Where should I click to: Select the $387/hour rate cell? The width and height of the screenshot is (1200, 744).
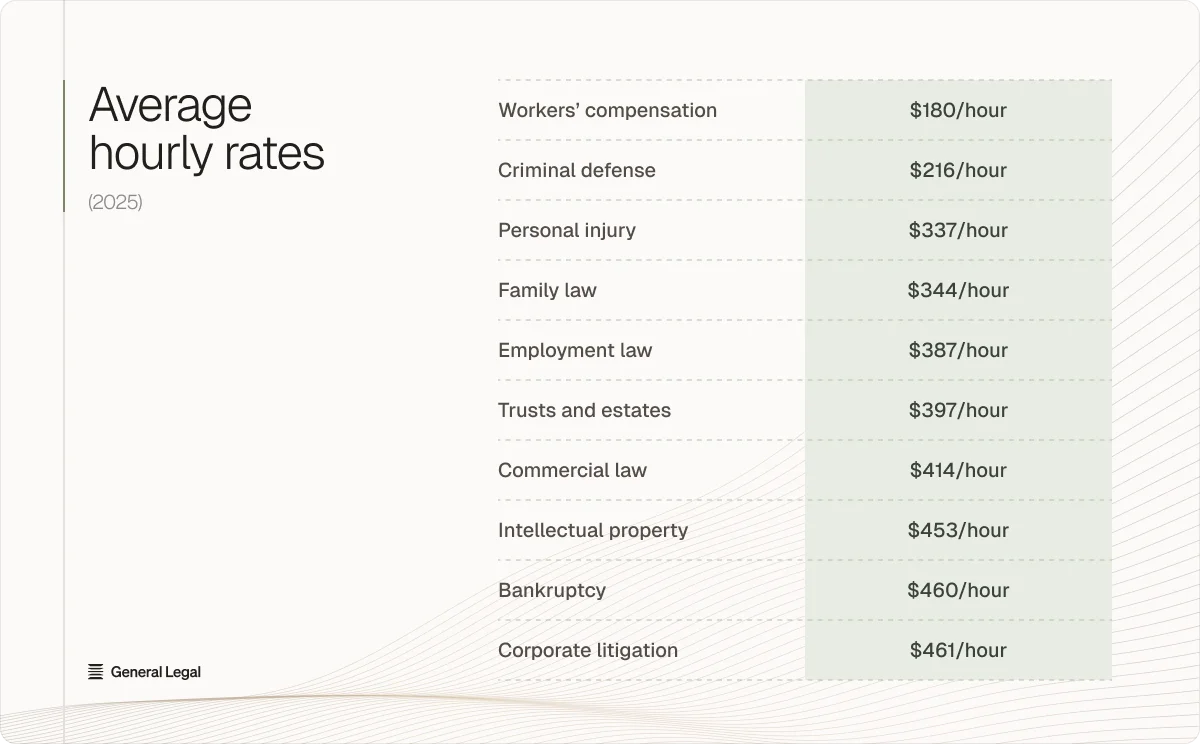(958, 350)
